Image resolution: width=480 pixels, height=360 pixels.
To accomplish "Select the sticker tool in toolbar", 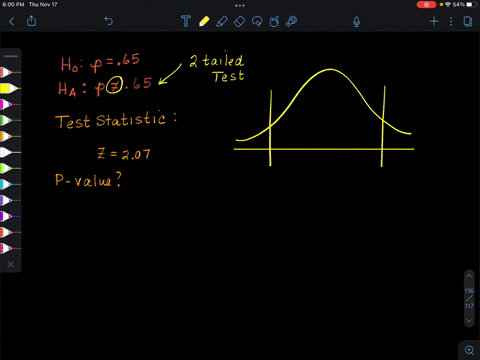I will [x=274, y=21].
